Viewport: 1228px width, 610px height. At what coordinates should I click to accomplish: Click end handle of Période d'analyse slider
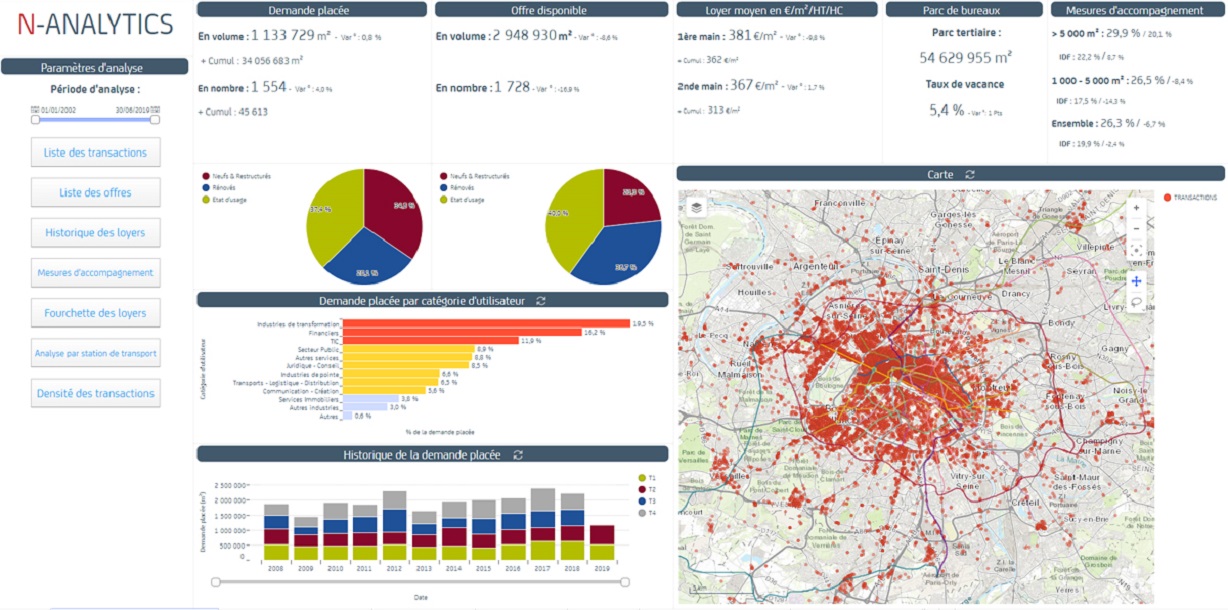tap(155, 119)
